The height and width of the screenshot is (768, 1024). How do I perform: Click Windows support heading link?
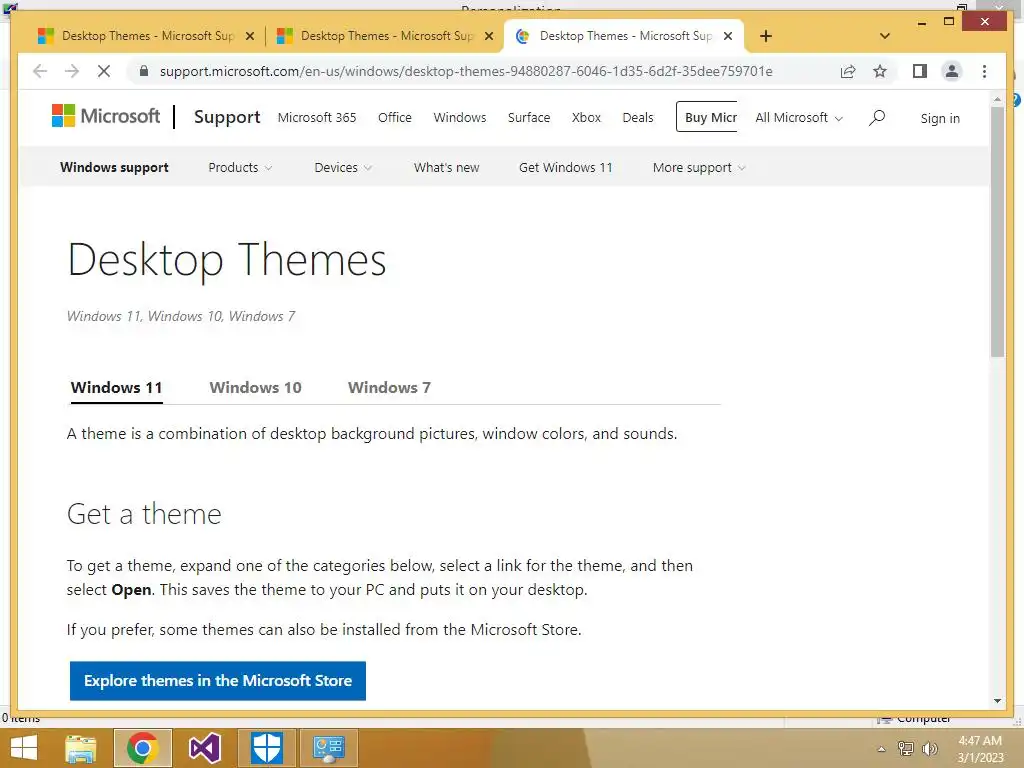114,167
